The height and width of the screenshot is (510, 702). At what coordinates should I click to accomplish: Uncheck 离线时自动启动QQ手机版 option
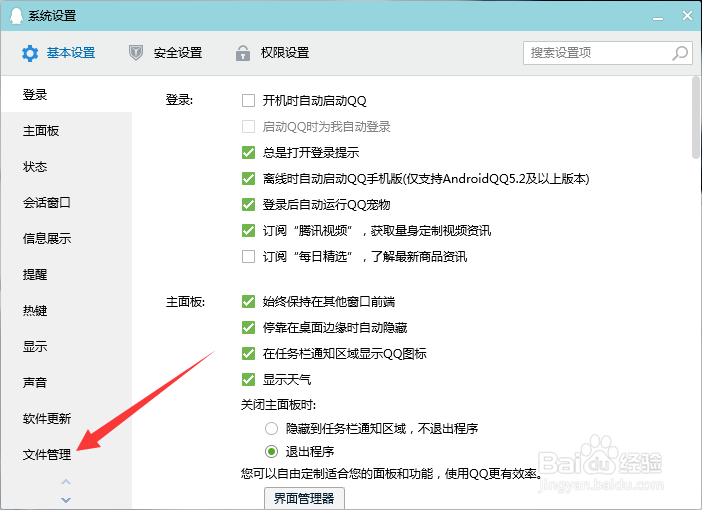pyautogui.click(x=248, y=178)
